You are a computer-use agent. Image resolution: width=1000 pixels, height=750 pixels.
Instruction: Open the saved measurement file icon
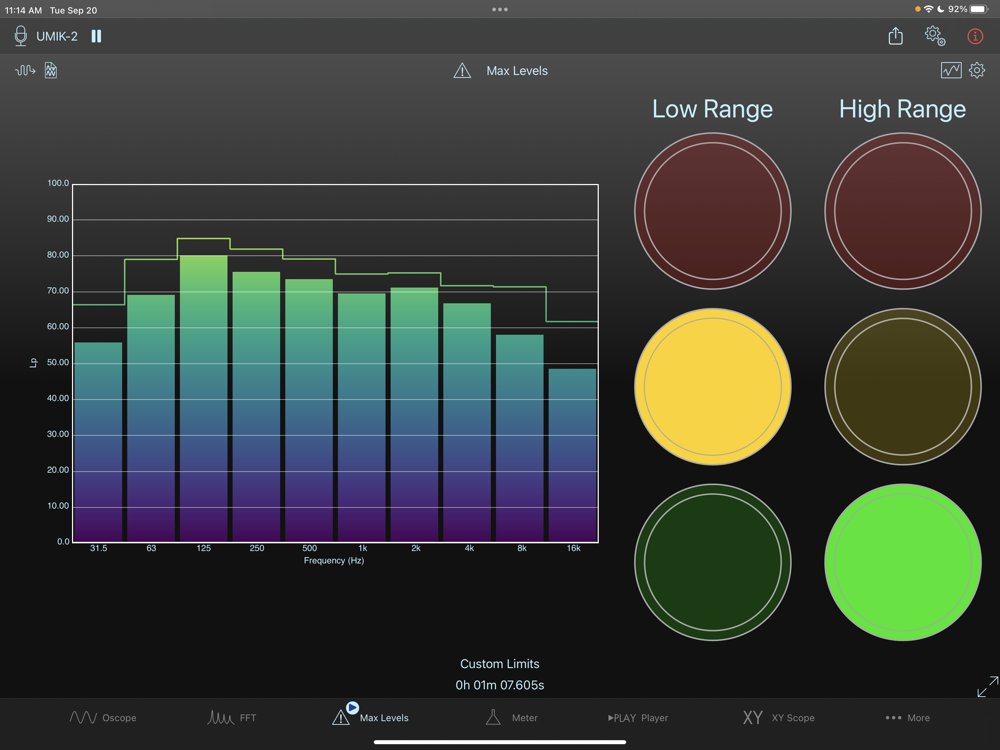(x=51, y=71)
